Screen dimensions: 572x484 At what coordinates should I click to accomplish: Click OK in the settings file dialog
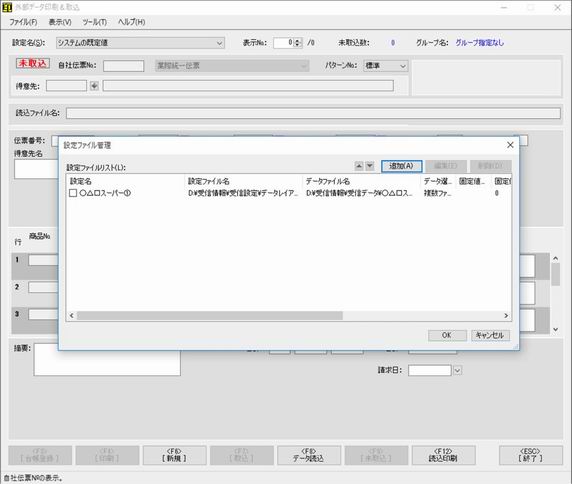[x=447, y=335]
